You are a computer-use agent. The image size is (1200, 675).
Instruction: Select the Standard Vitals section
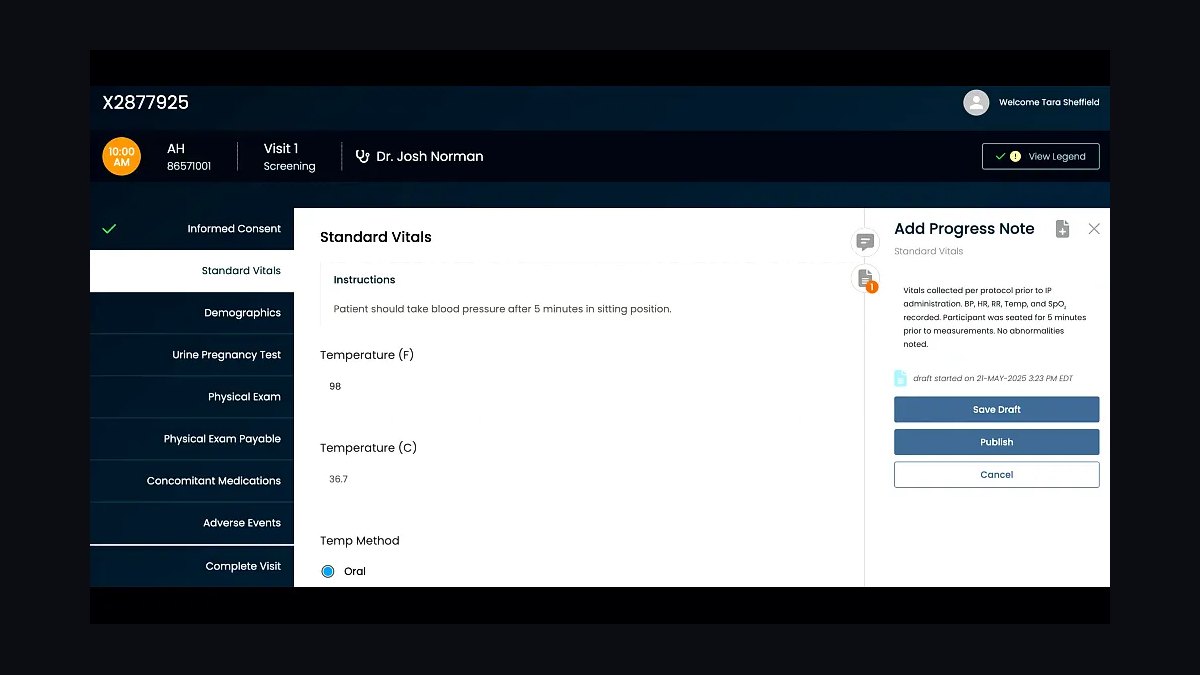coord(192,271)
